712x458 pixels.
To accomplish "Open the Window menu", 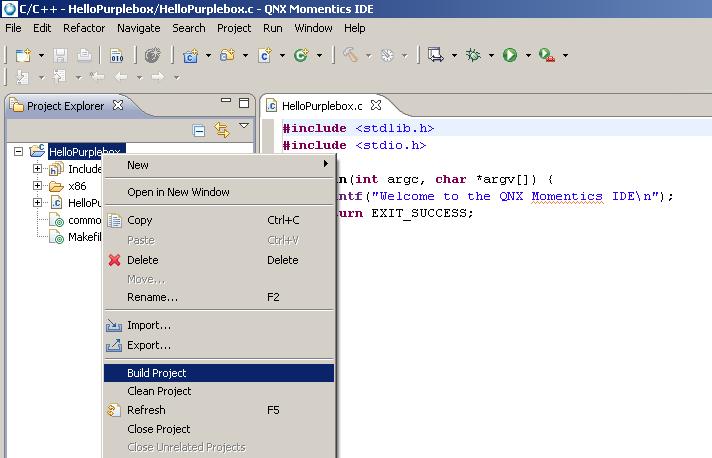I will pos(313,28).
